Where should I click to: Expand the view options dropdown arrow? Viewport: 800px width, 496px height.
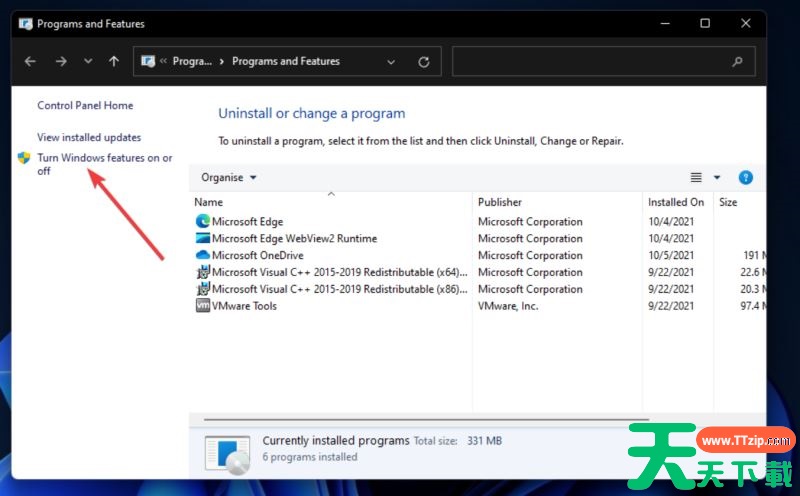click(717, 178)
